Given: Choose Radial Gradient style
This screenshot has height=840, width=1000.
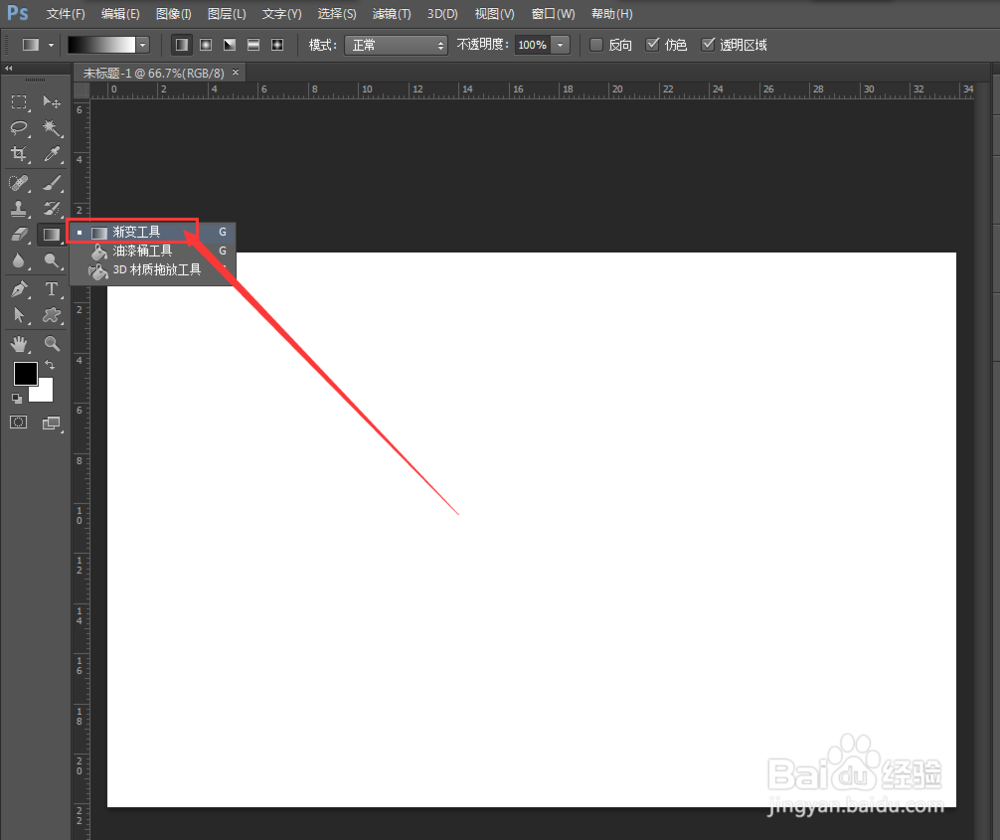Looking at the screenshot, I should pos(206,45).
